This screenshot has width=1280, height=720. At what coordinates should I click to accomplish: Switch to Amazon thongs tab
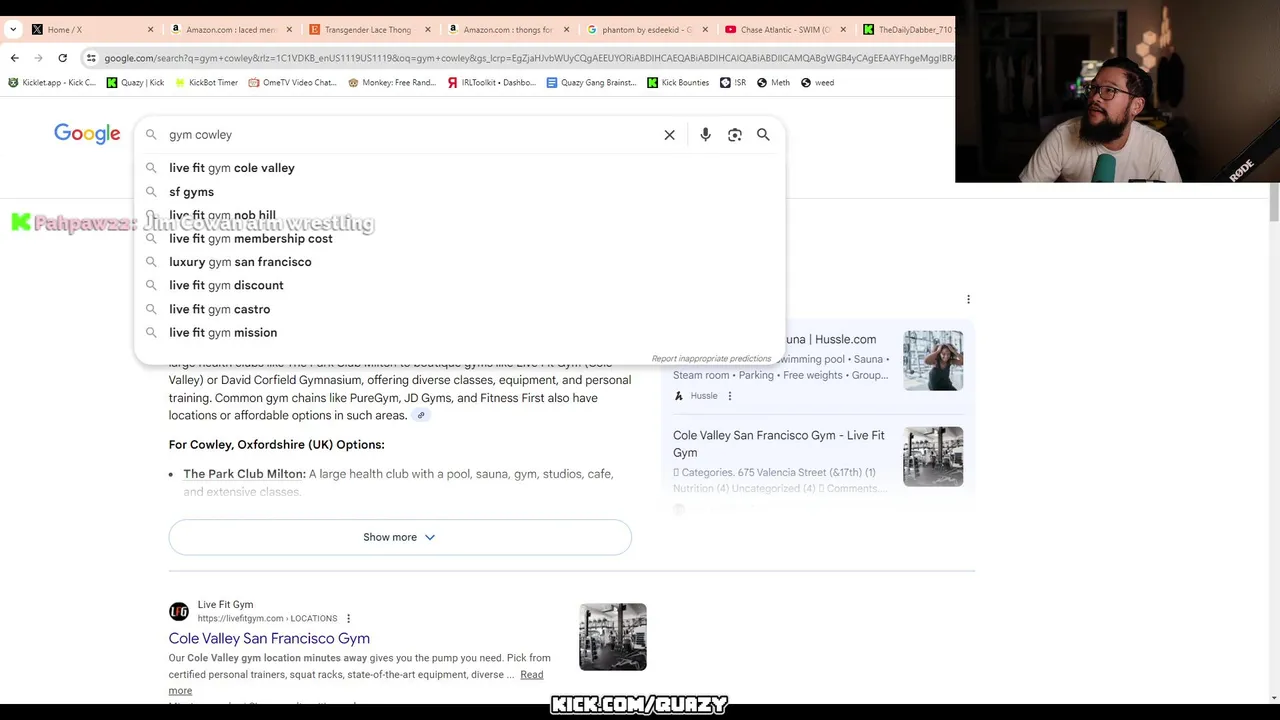pos(507,30)
